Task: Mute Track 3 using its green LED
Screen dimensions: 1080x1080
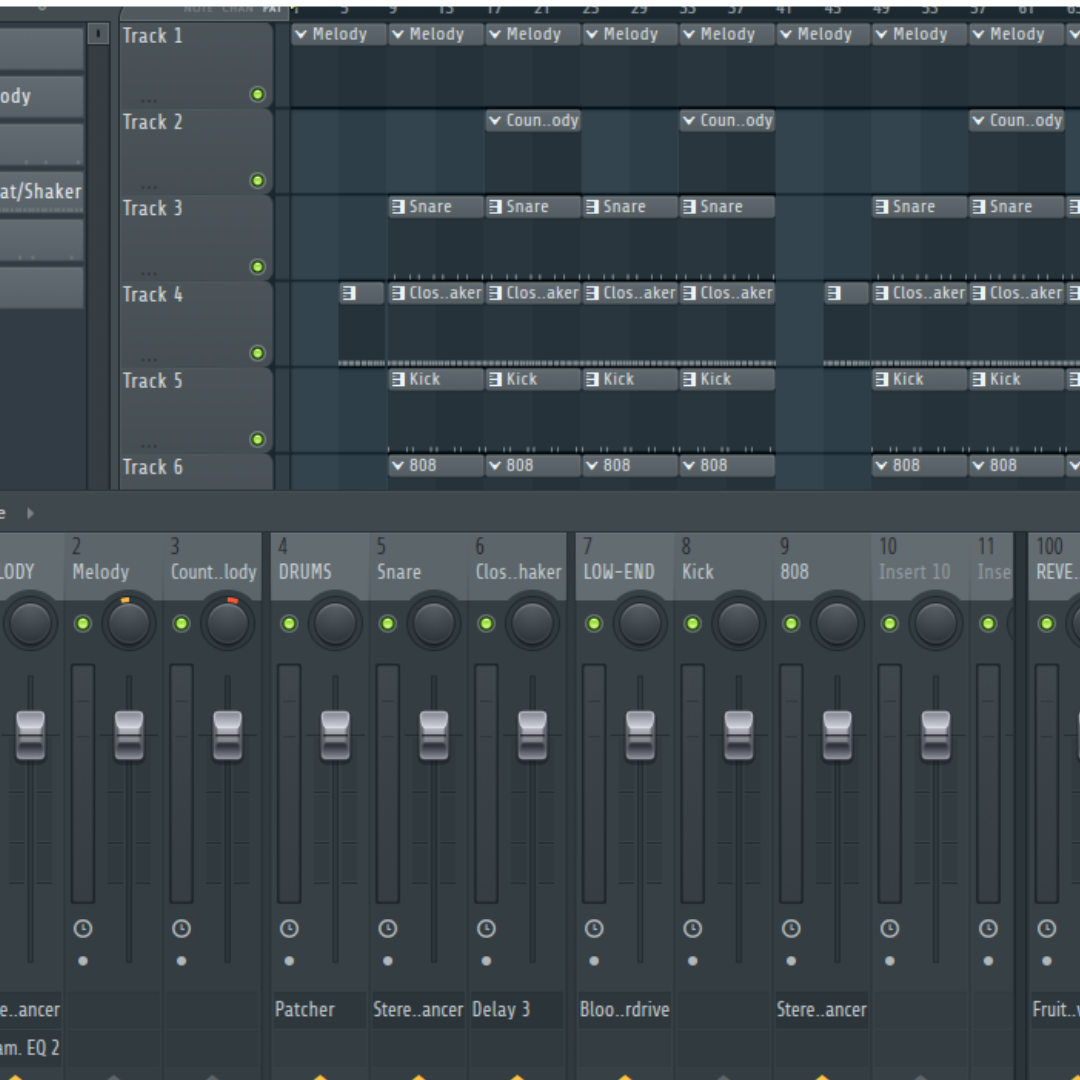Action: coord(257,267)
